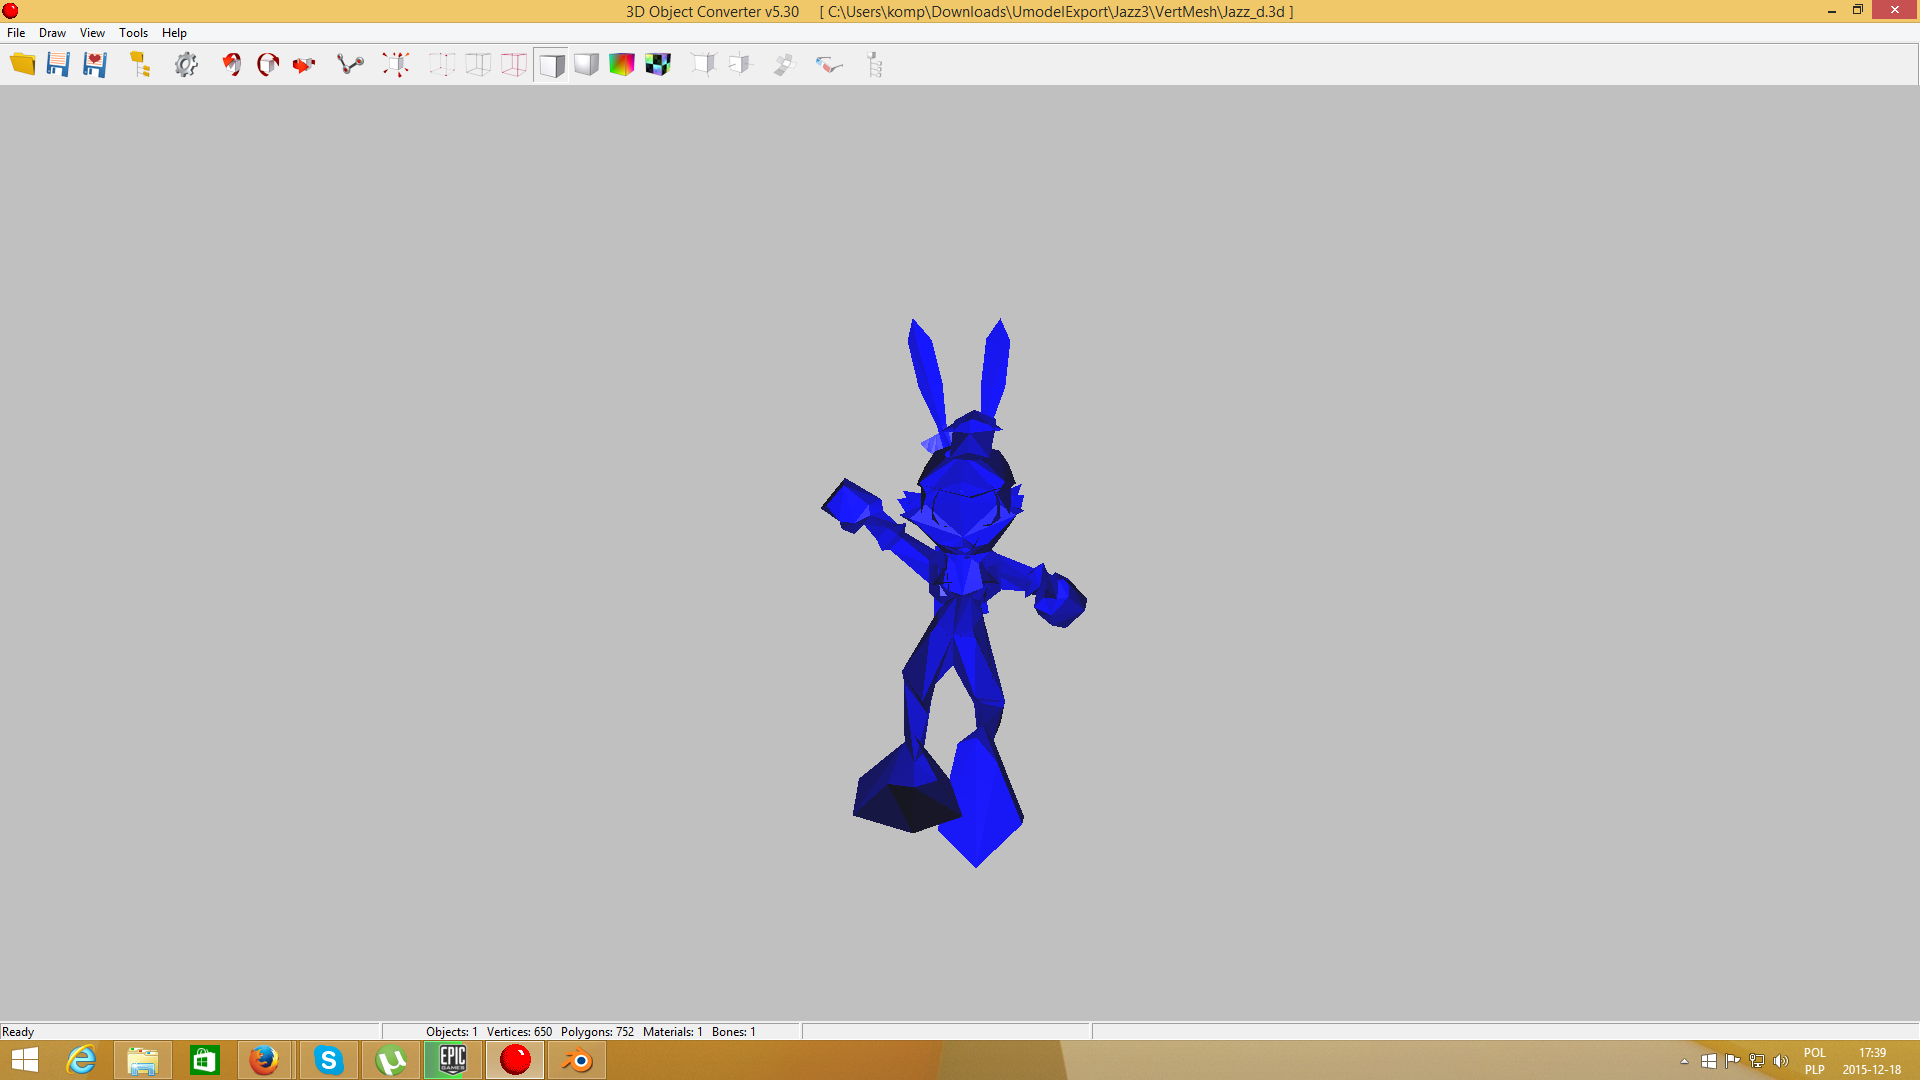The width and height of the screenshot is (1920, 1080).
Task: Click the cube with corner lines icon
Action: (x=704, y=65)
